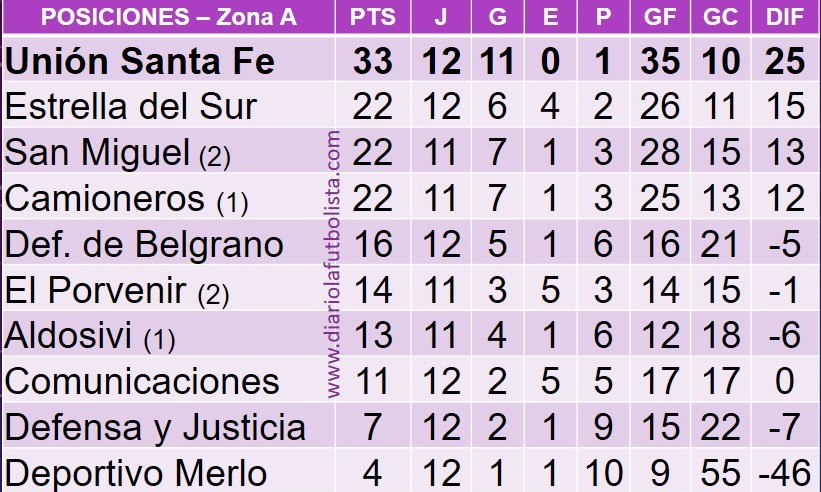This screenshot has width=821, height=492.
Task: Select the PTS column header
Action: (373, 17)
